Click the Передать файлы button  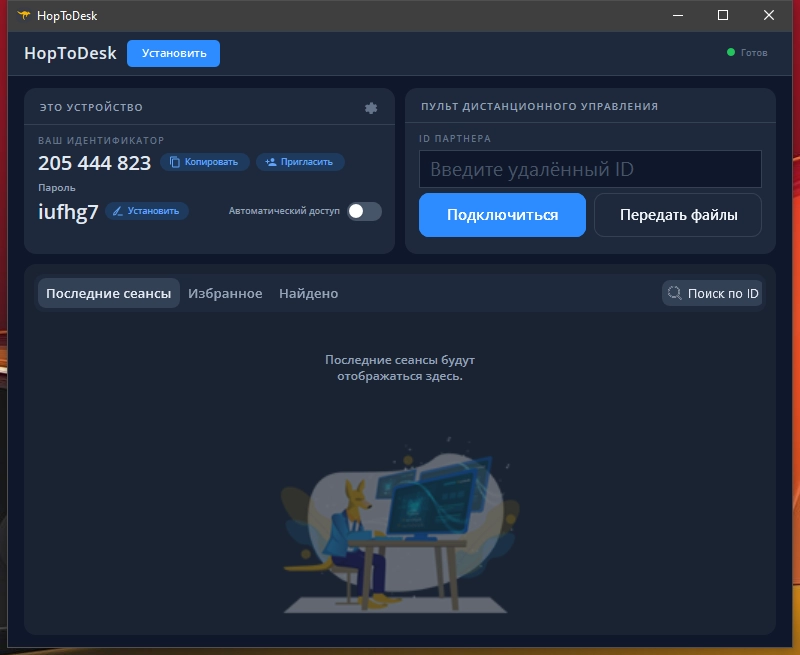click(x=678, y=215)
